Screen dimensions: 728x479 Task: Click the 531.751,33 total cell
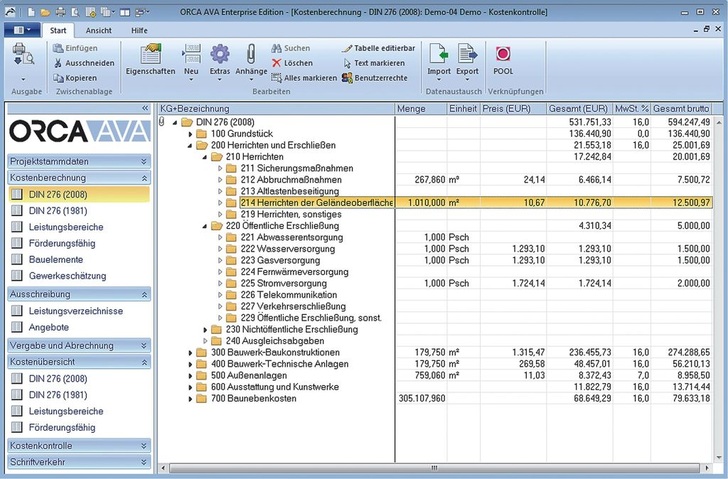tap(579, 122)
